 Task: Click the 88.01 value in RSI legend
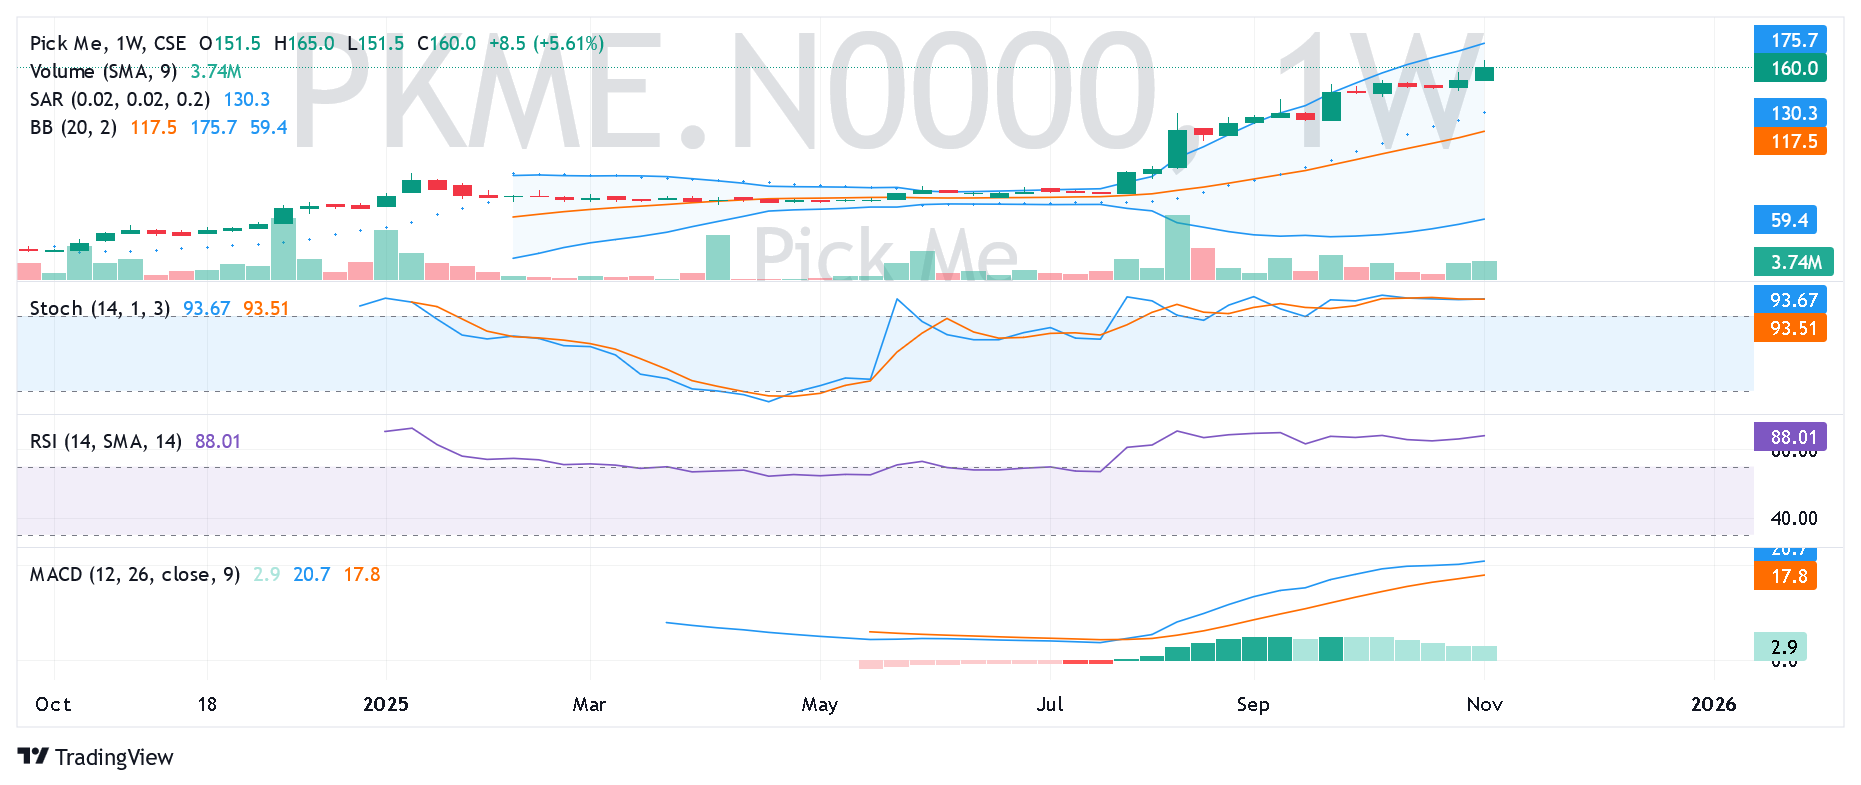point(218,441)
